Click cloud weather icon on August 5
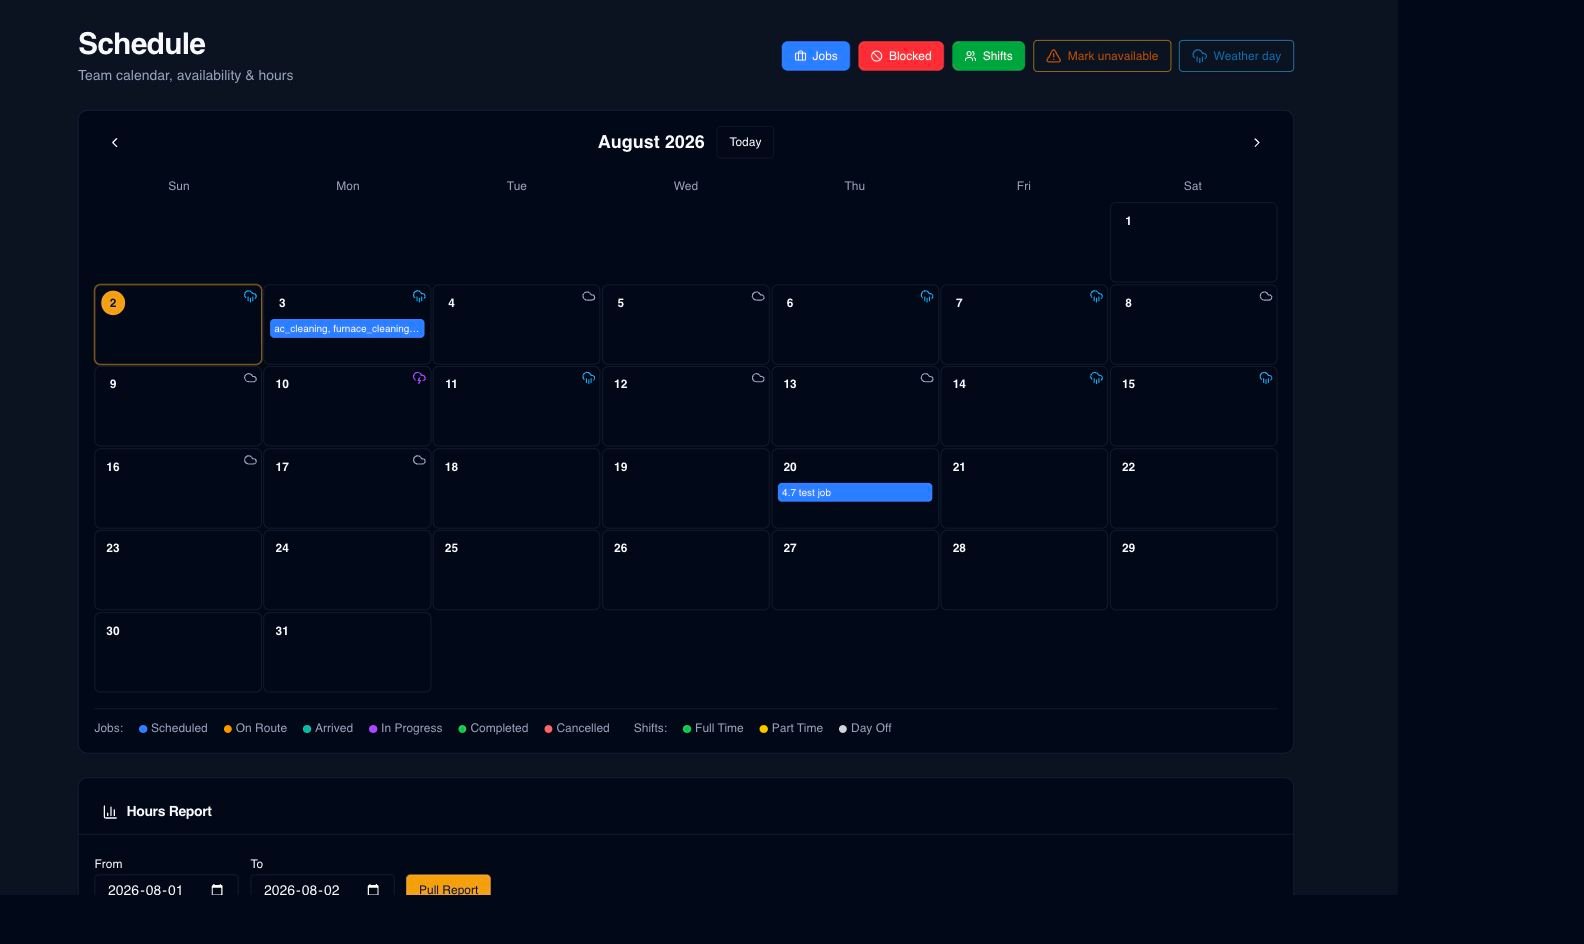Screen dimensions: 1584x944 pyautogui.click(x=758, y=296)
